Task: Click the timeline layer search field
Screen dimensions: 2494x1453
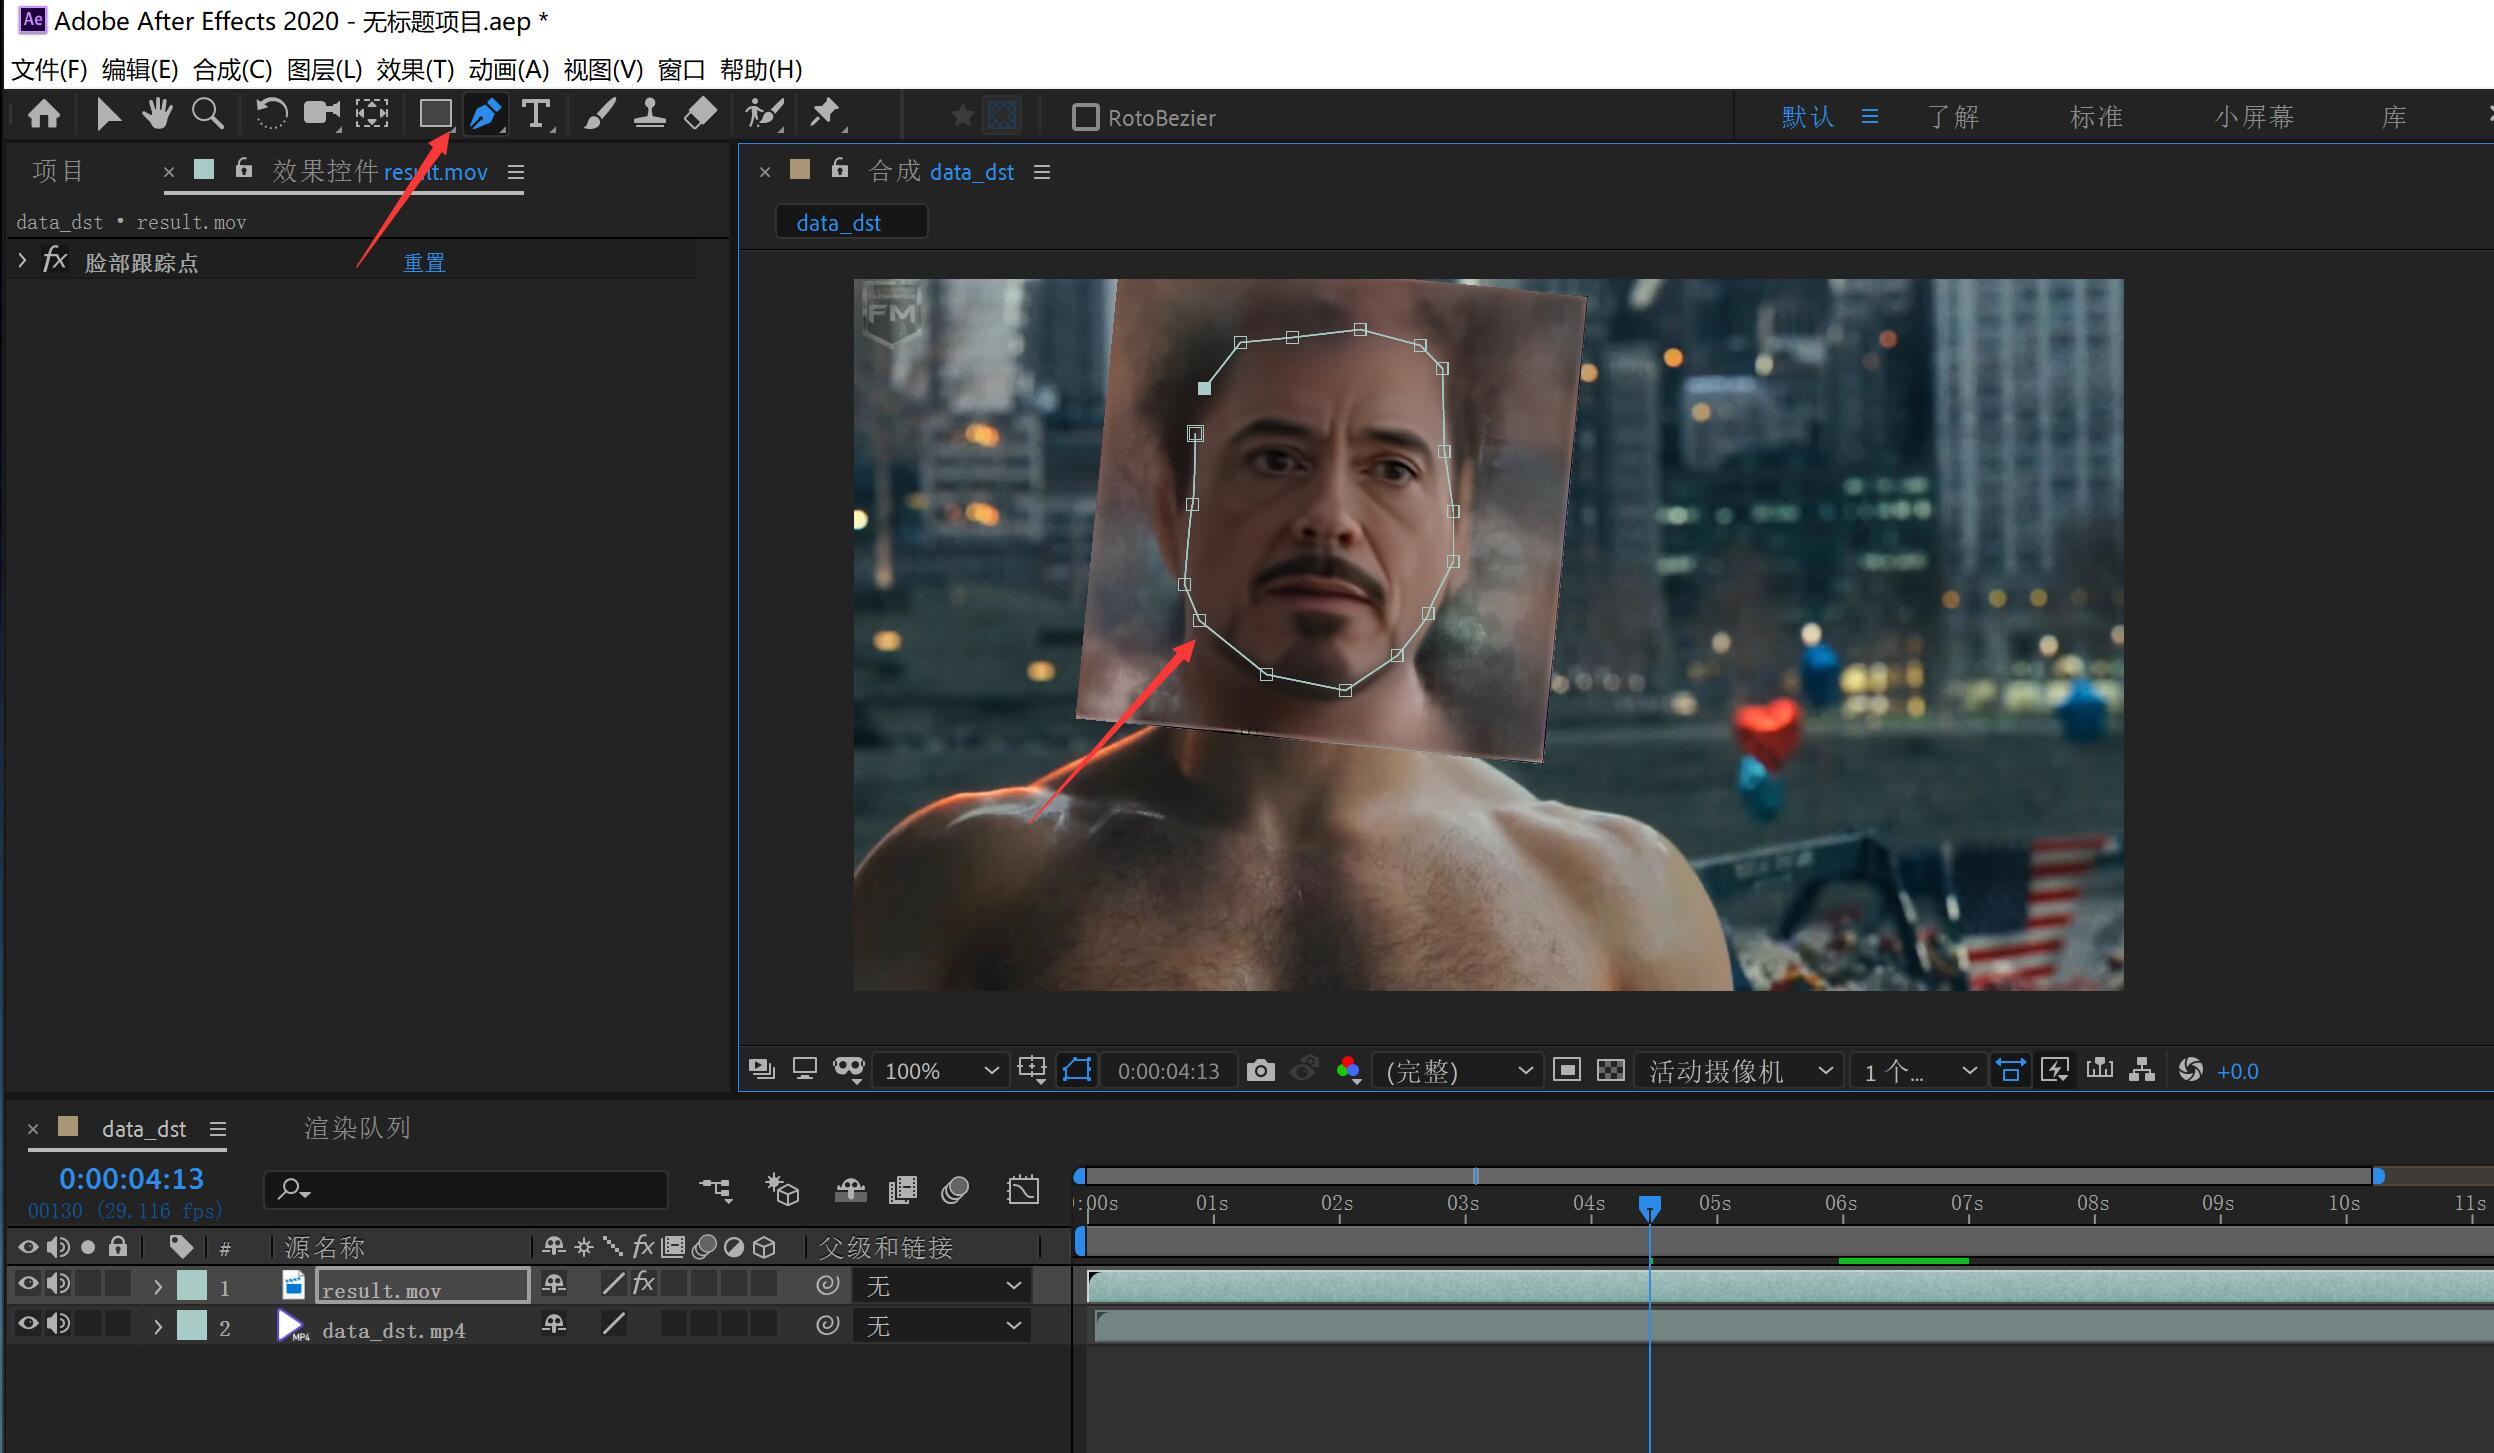Action: coord(465,1189)
